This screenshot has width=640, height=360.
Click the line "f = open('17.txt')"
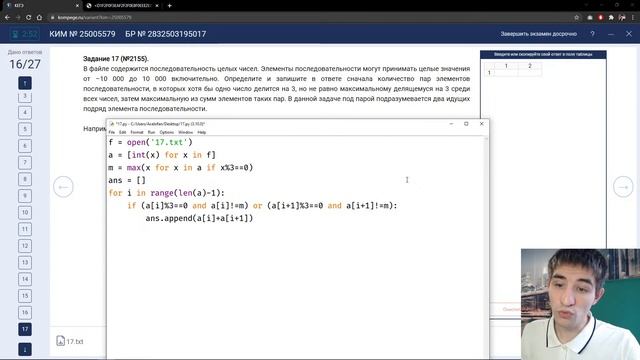click(150, 142)
